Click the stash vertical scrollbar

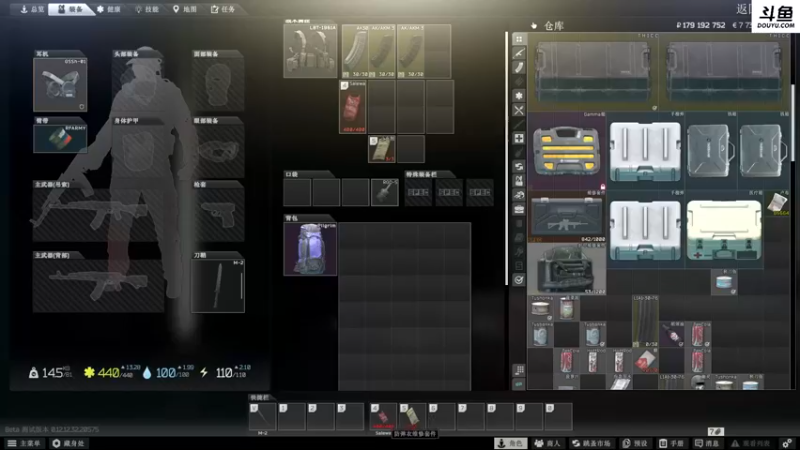[792, 122]
